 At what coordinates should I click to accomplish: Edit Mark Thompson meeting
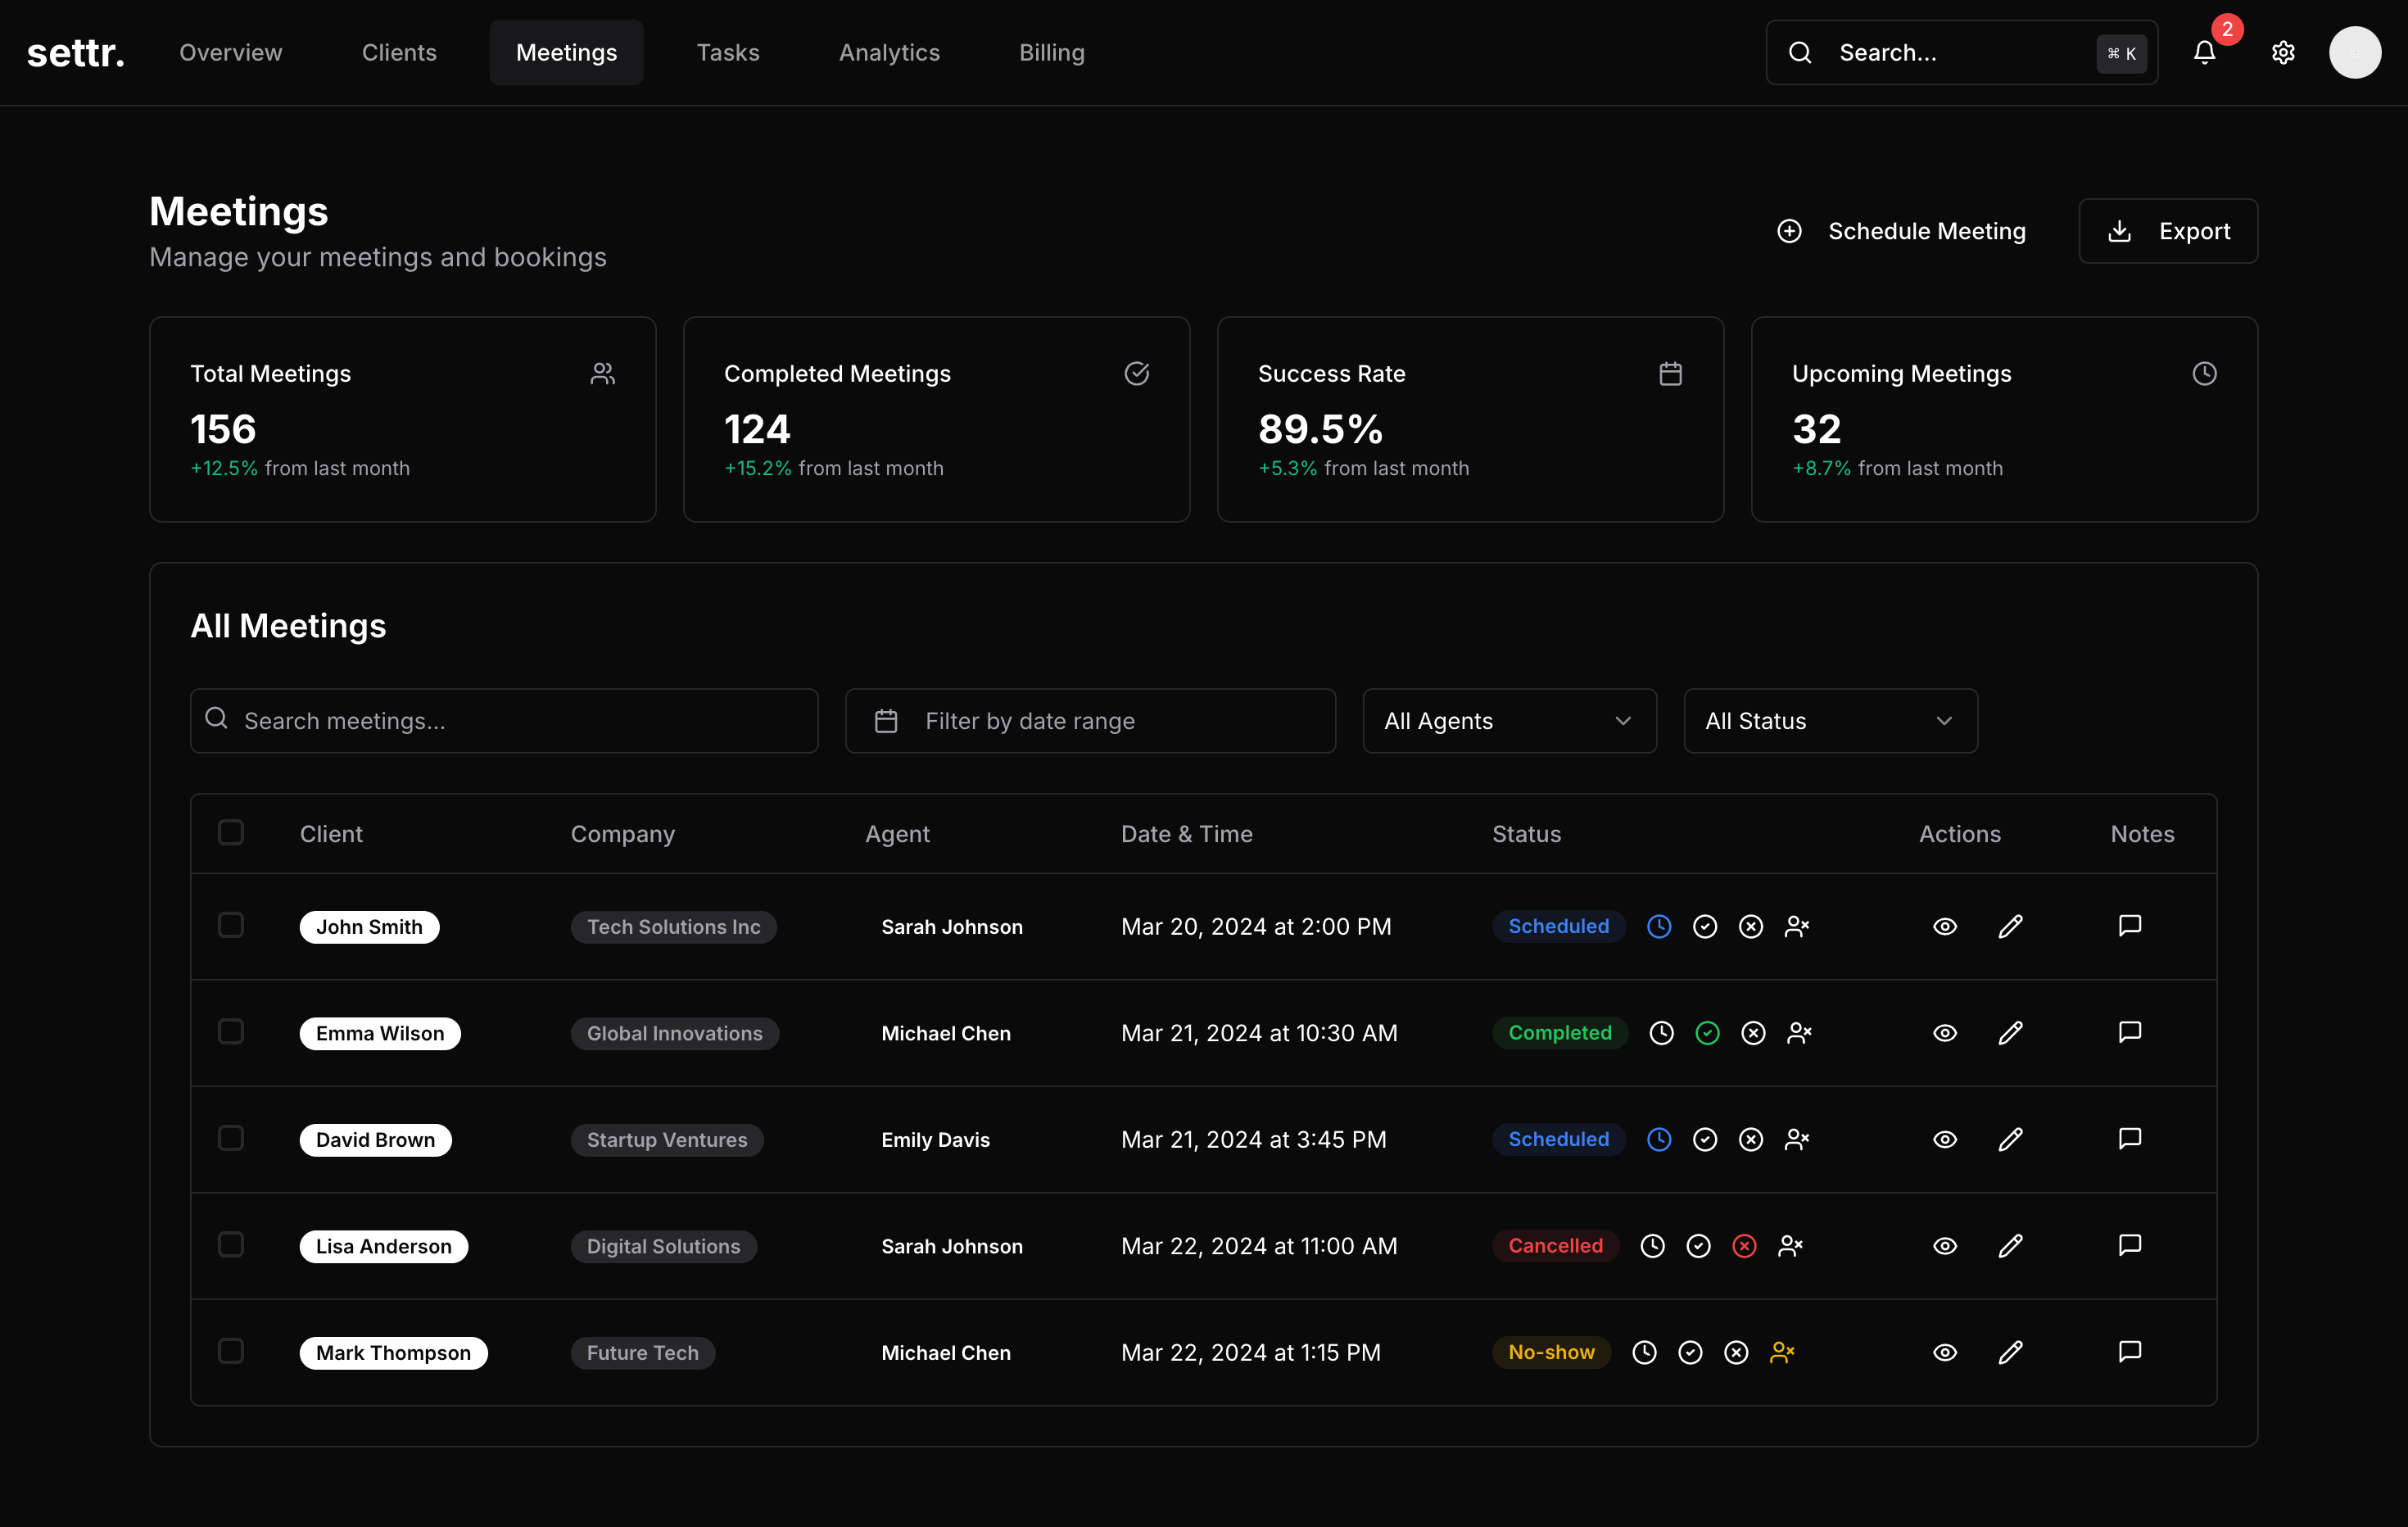[x=2011, y=1353]
